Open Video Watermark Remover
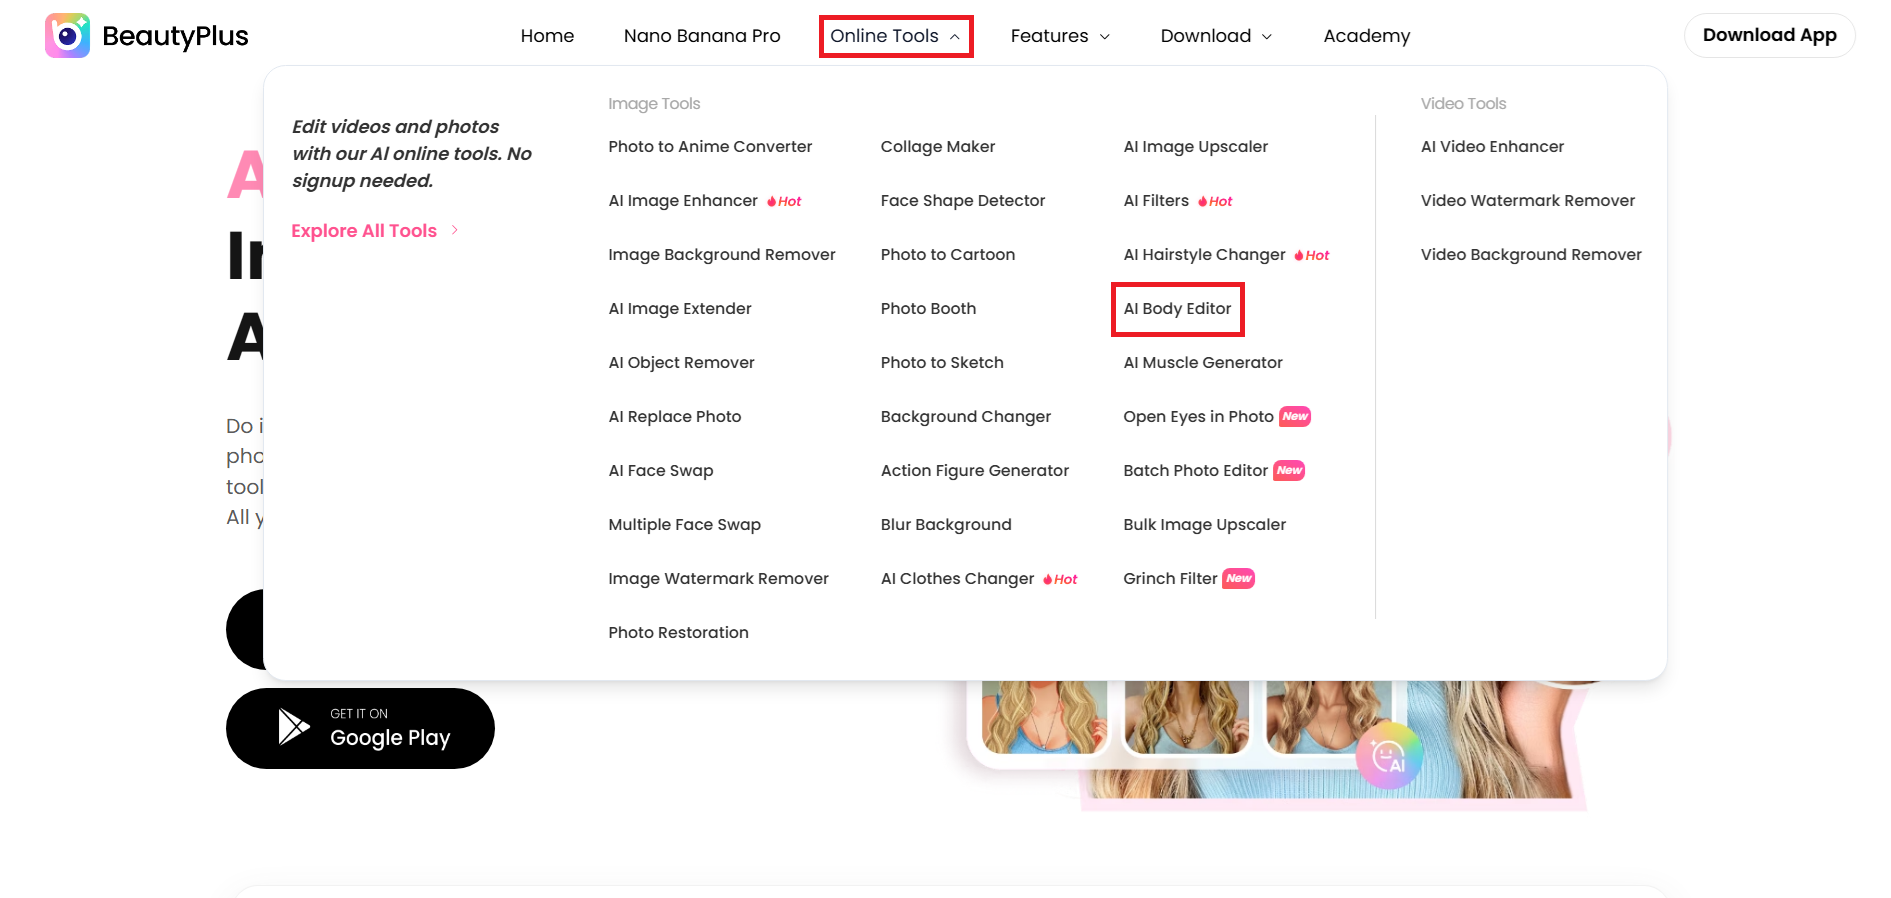 [x=1528, y=201]
